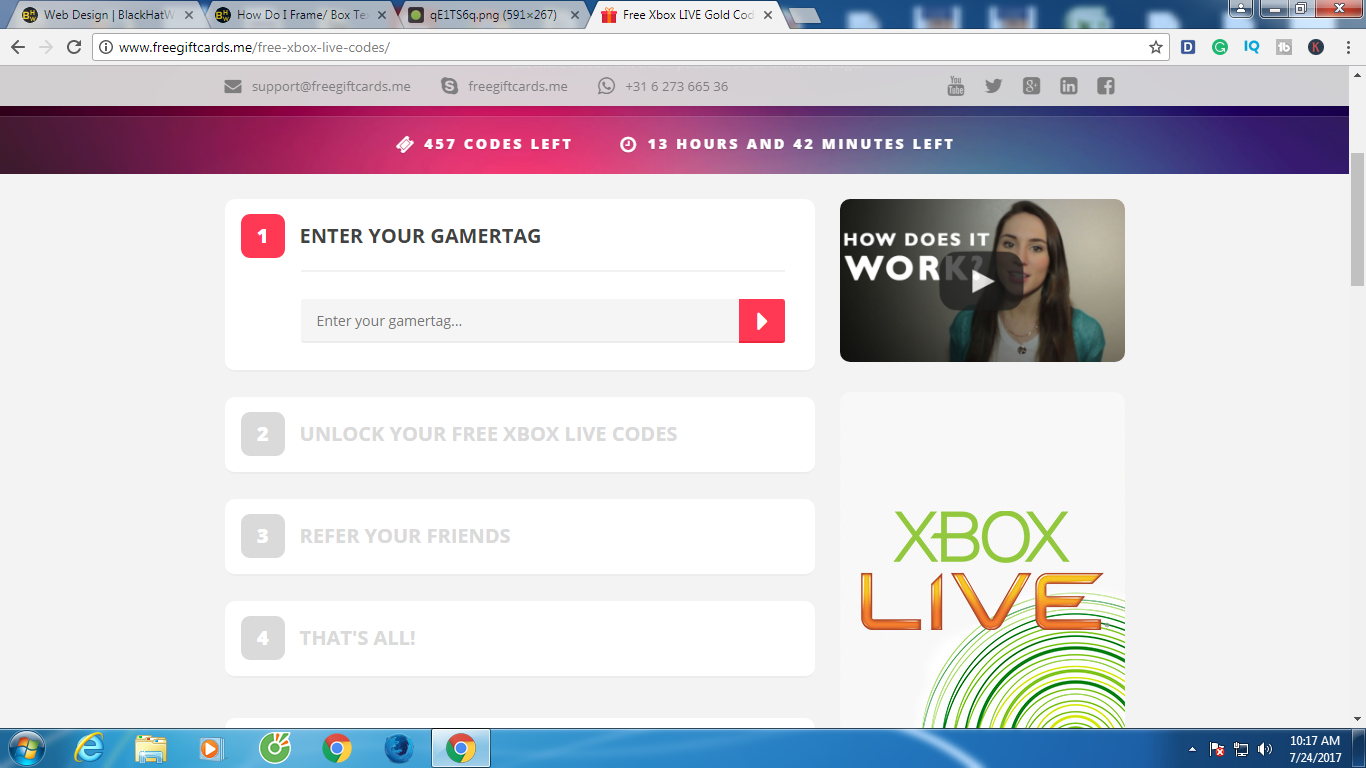Close the qE1TS6q.png tab

(573, 16)
